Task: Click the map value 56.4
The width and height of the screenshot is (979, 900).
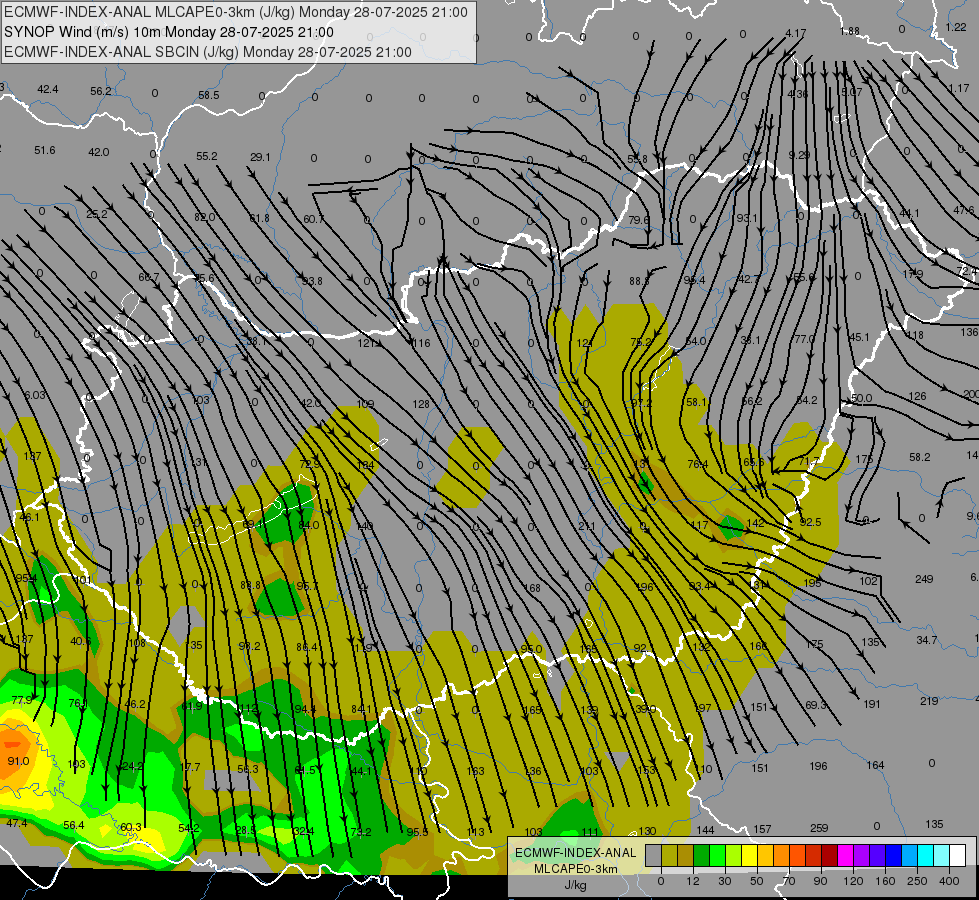Action: (74, 825)
